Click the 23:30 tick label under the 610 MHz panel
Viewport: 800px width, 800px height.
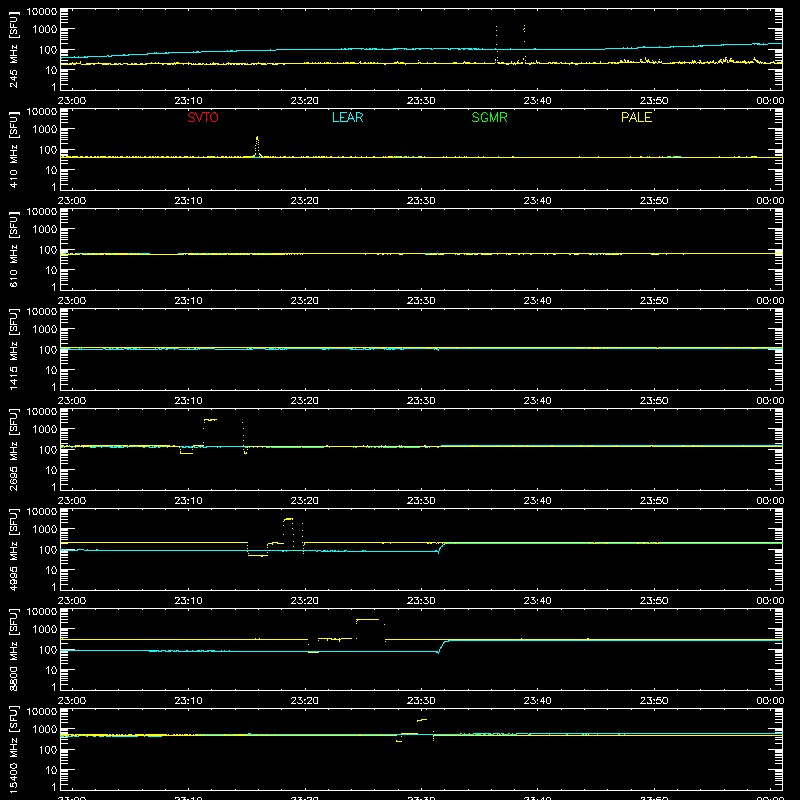pyautogui.click(x=421, y=301)
